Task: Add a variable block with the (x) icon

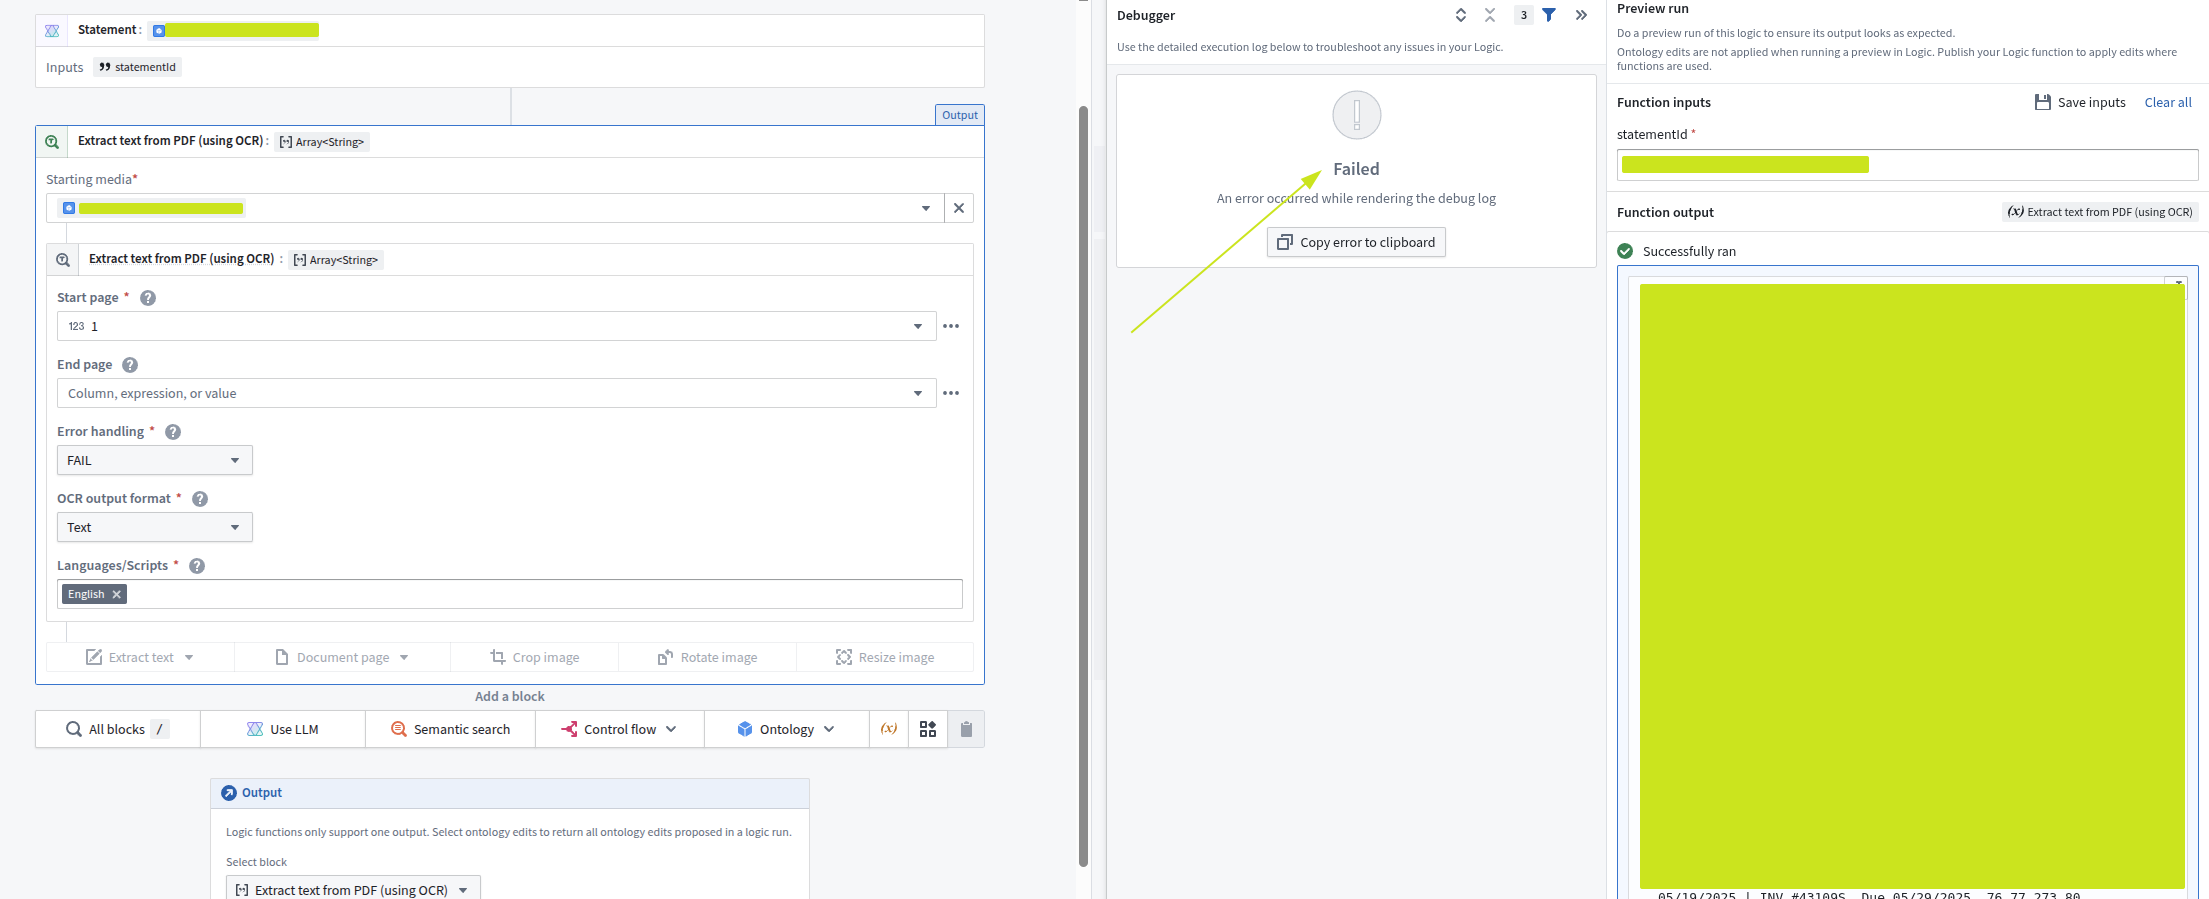Action: [889, 729]
